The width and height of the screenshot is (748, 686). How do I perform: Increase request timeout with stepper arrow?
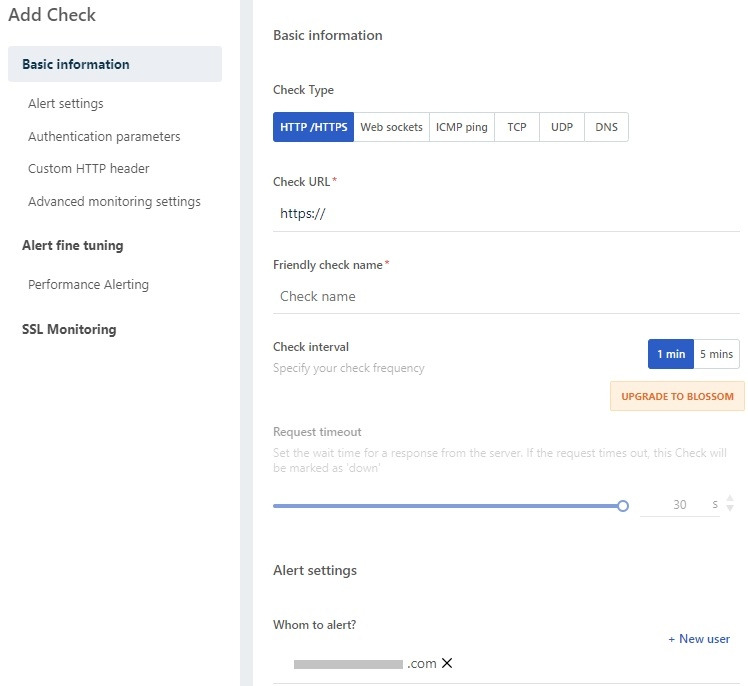(x=730, y=499)
